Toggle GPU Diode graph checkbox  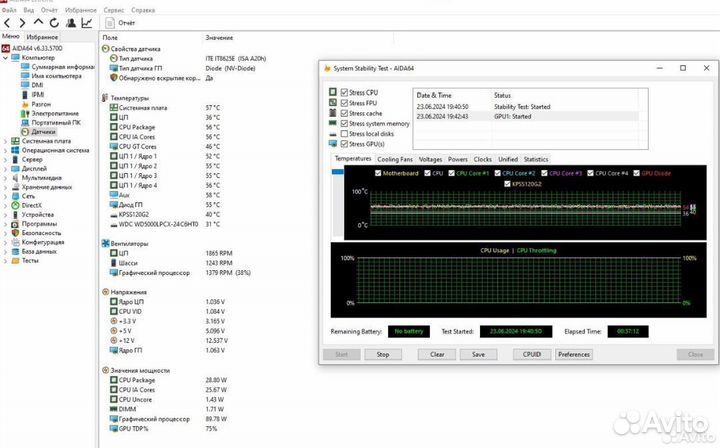[636, 173]
